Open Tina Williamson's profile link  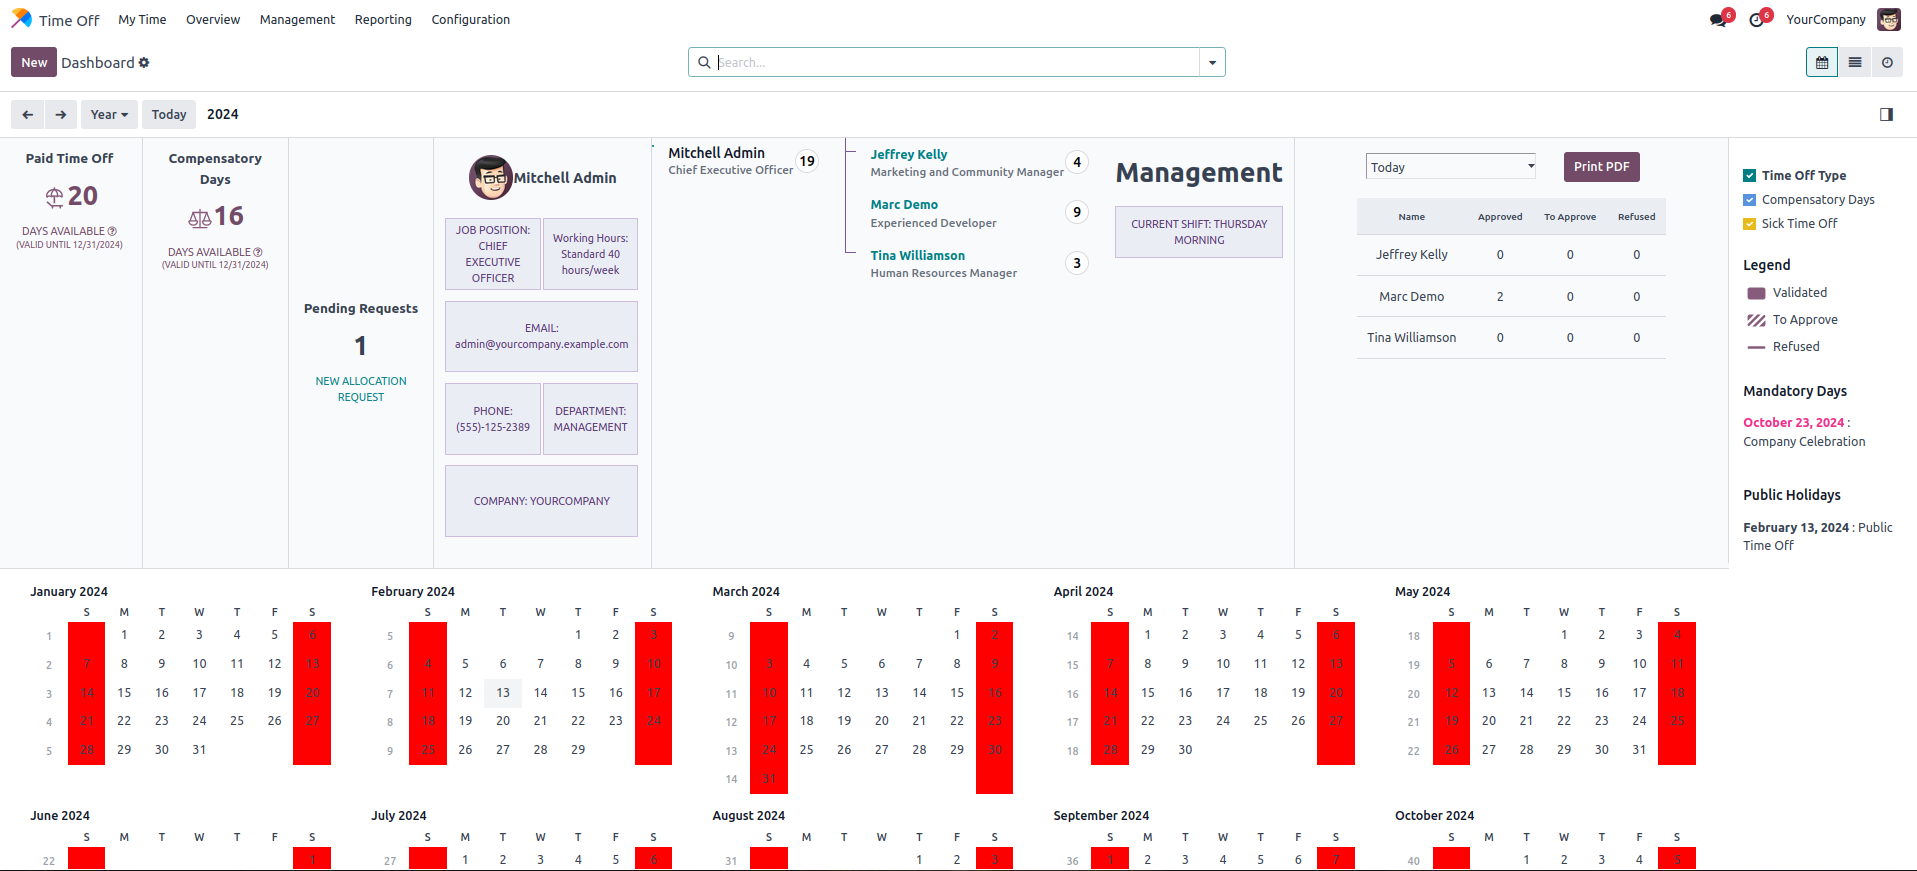click(917, 255)
